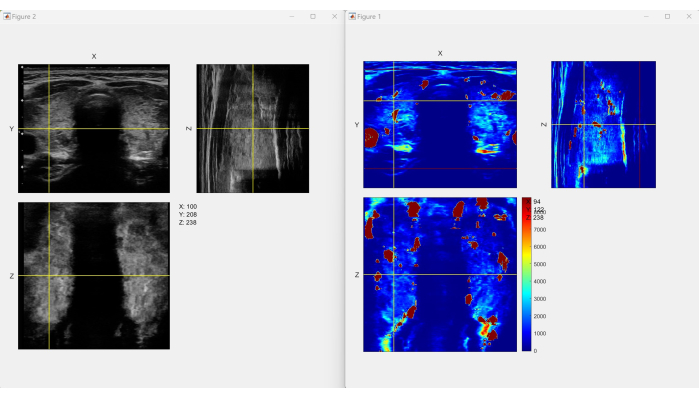Click the grayscale XZ bottom slice in Figure 2

[94, 275]
